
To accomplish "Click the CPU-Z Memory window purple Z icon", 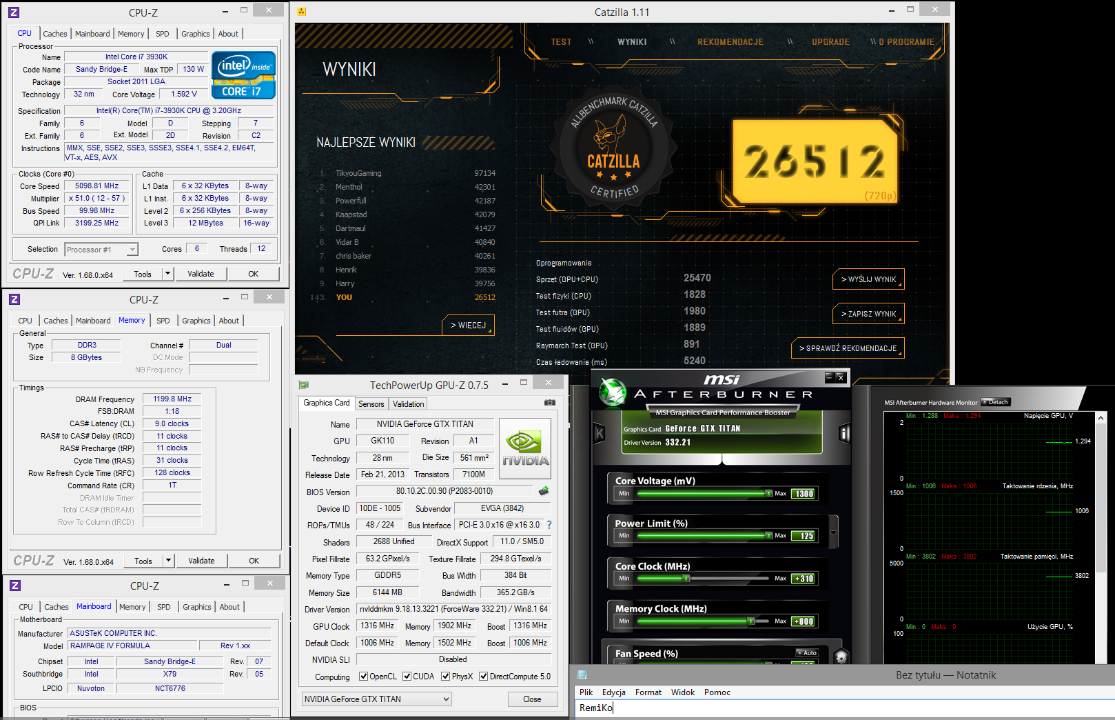I will pyautogui.click(x=14, y=299).
